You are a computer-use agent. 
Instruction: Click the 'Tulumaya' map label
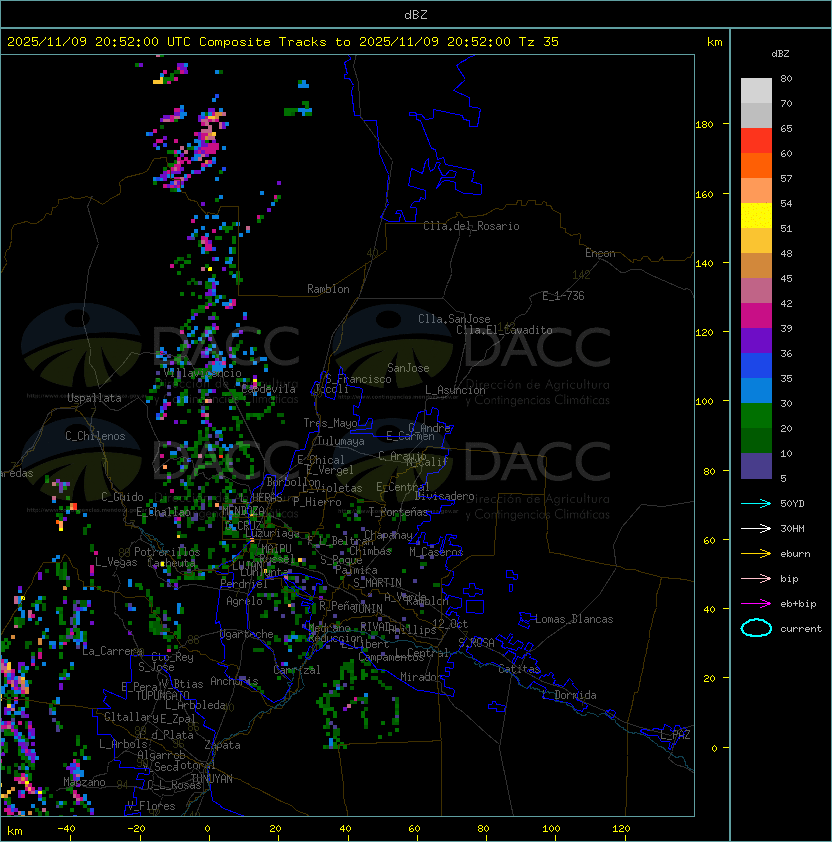click(341, 441)
